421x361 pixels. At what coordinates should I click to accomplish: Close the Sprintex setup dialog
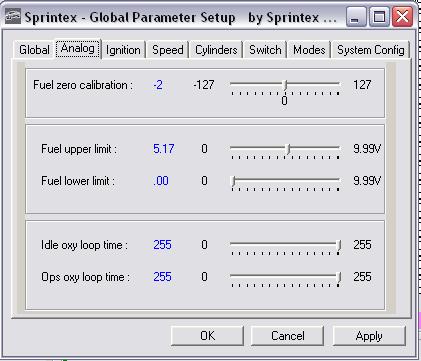403,17
